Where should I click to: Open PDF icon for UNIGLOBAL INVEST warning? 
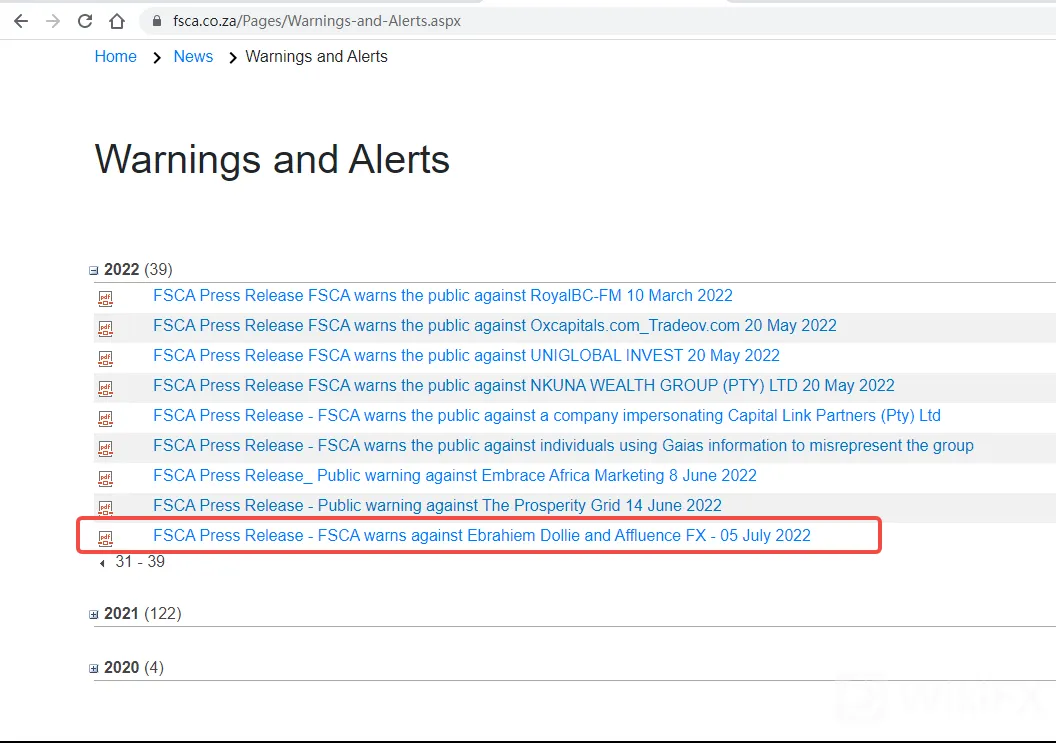[x=106, y=358]
